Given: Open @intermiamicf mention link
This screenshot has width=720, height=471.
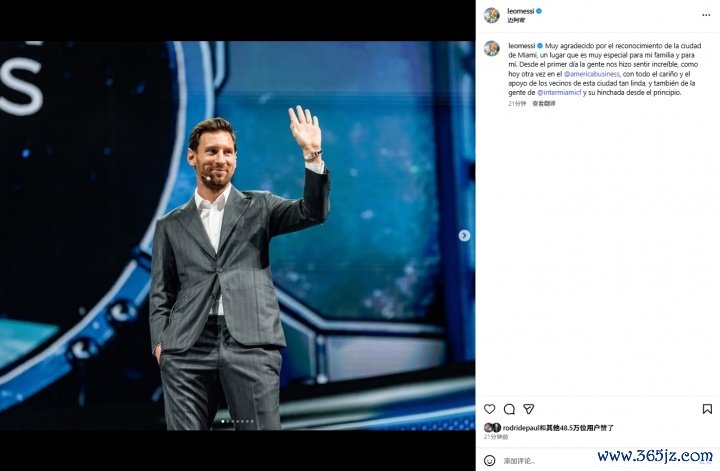Looking at the screenshot, I should (559, 93).
